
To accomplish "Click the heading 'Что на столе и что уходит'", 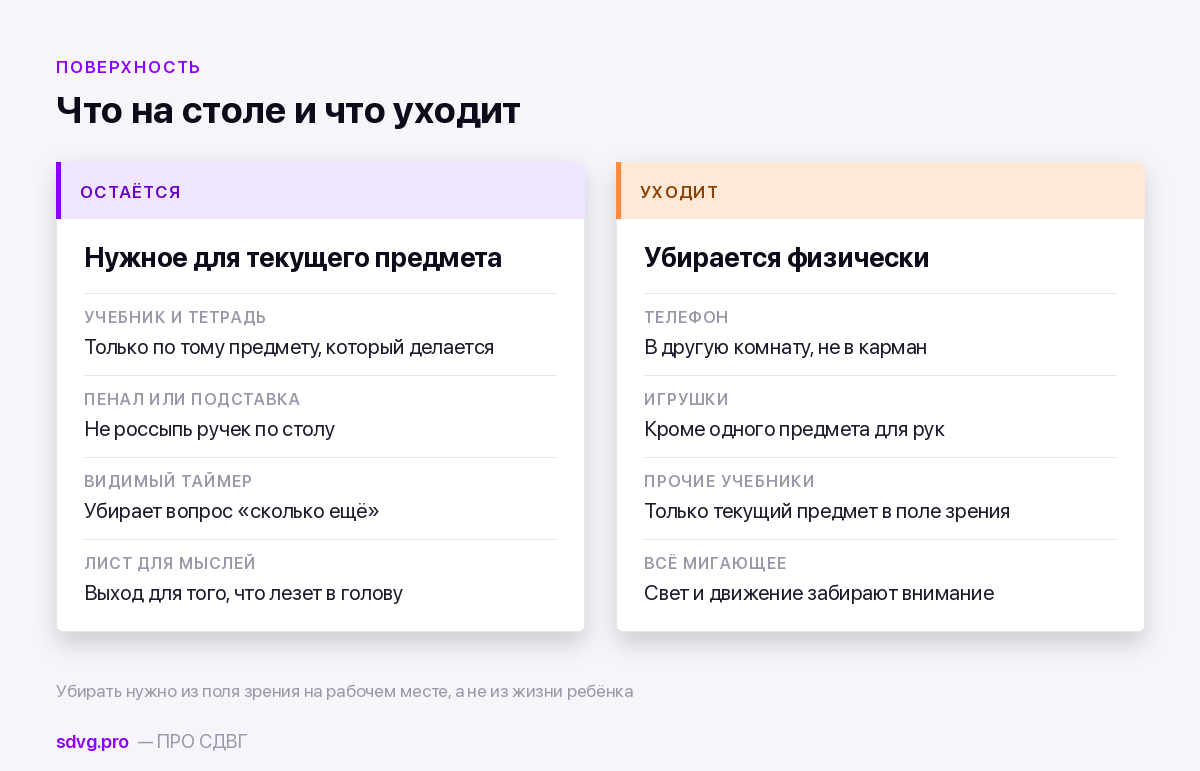I will click(288, 110).
